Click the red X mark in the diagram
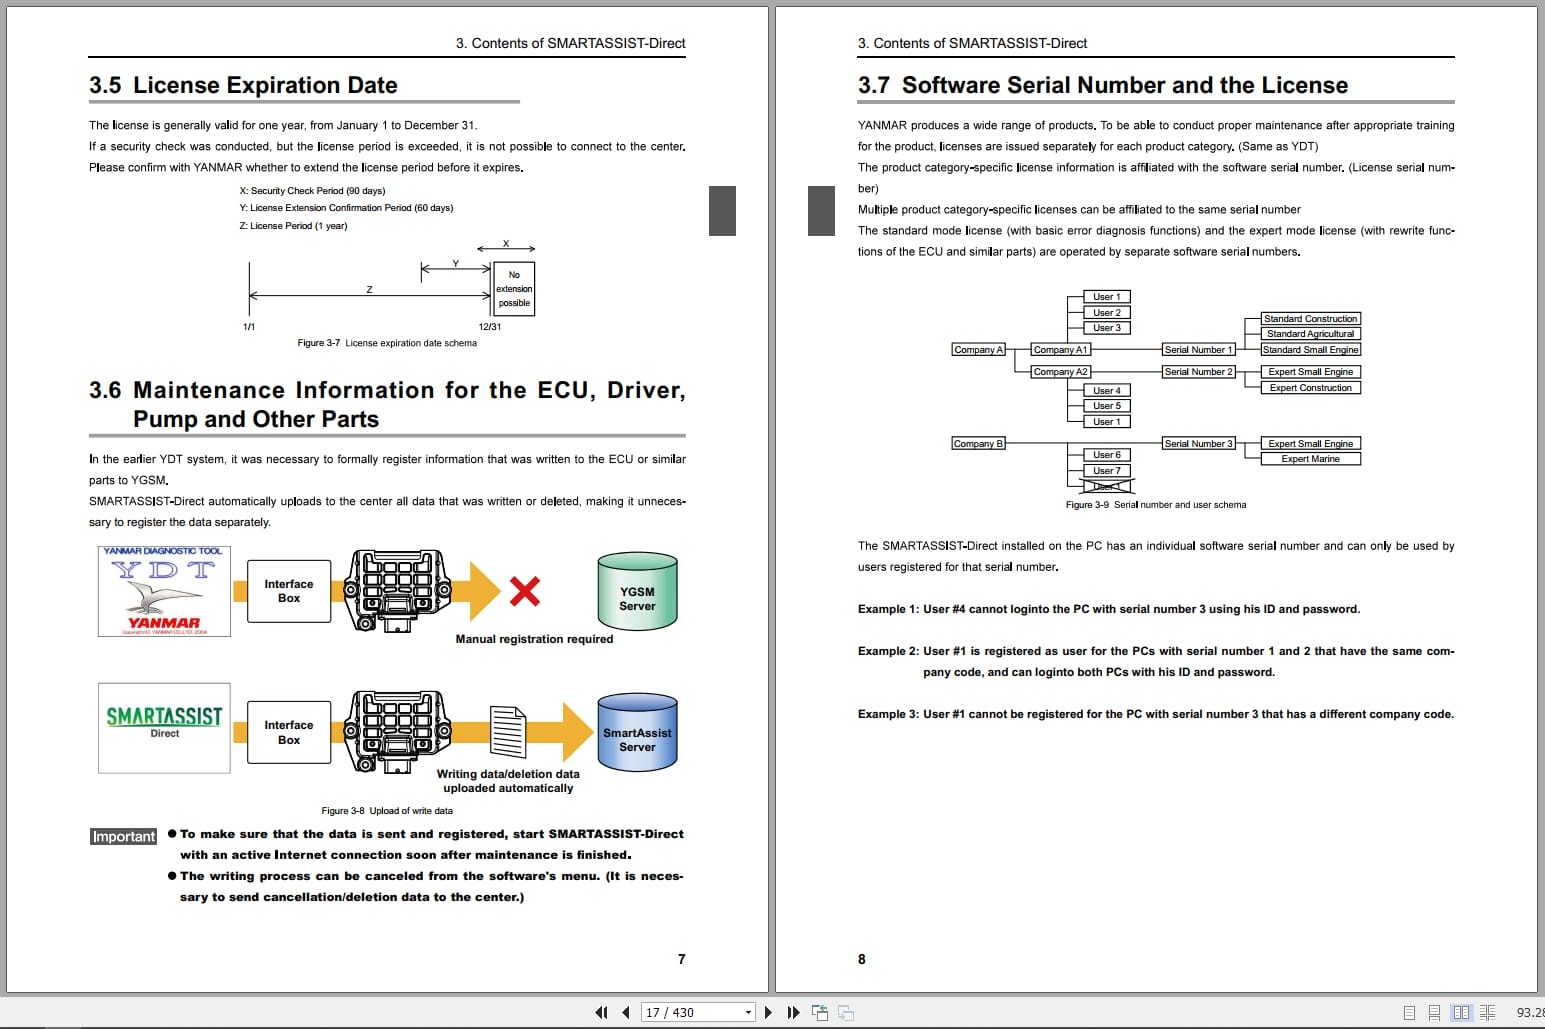This screenshot has height=1029, width=1545. tap(525, 591)
